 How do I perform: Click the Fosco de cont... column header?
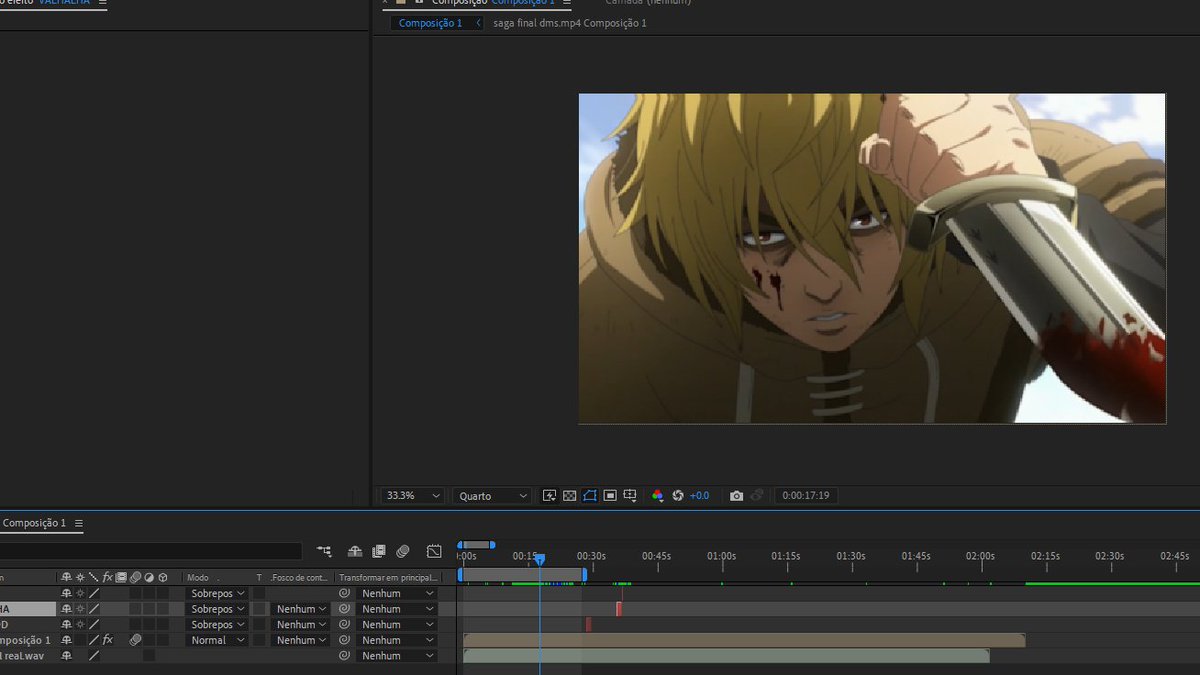point(299,578)
